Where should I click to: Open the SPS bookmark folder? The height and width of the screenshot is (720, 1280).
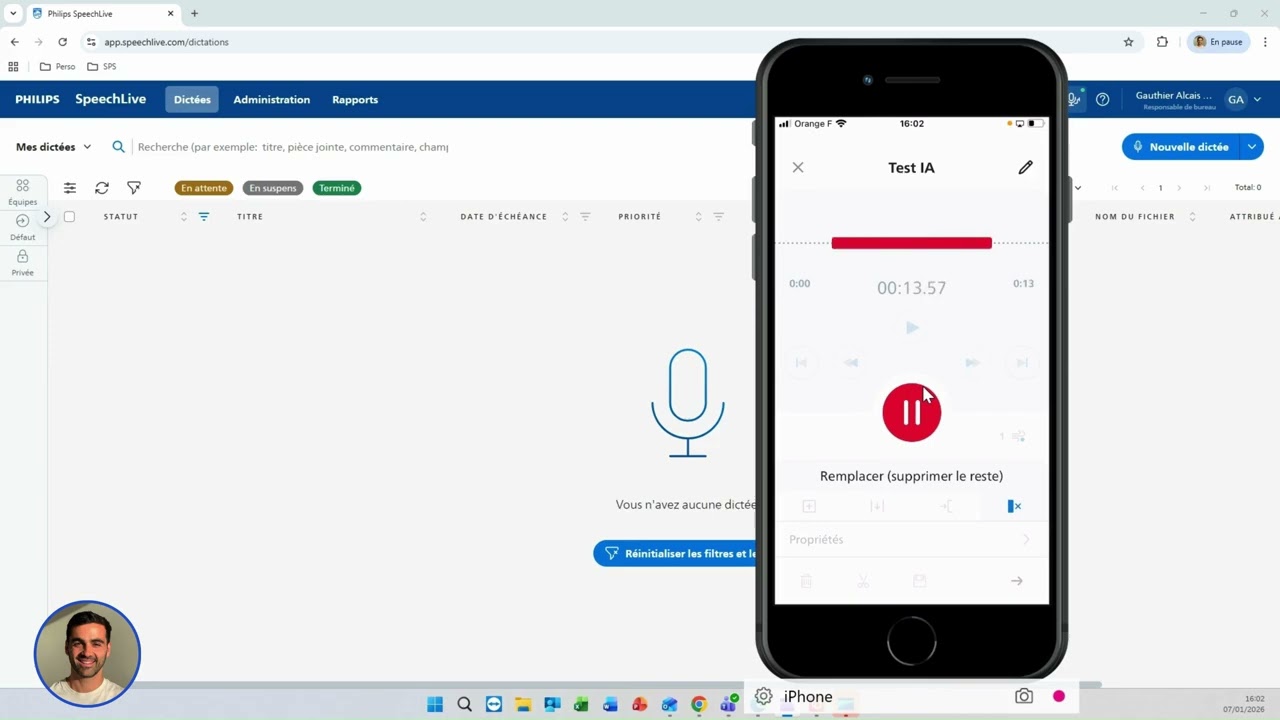click(x=102, y=67)
